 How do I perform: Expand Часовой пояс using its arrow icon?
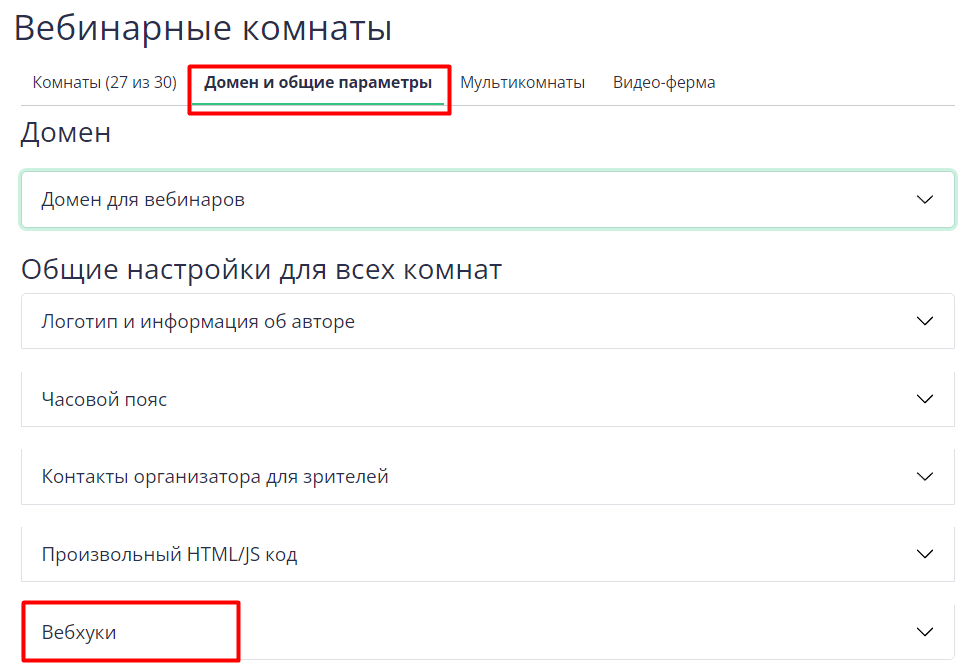click(924, 399)
